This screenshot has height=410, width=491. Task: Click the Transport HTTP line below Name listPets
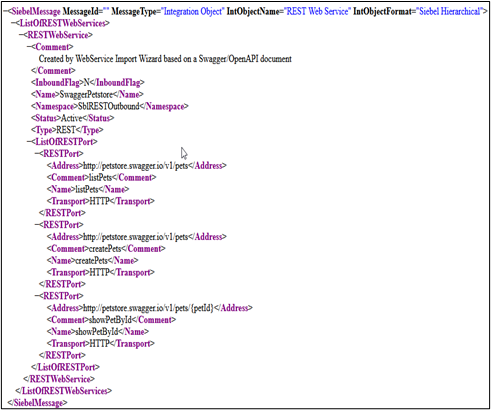[101, 201]
